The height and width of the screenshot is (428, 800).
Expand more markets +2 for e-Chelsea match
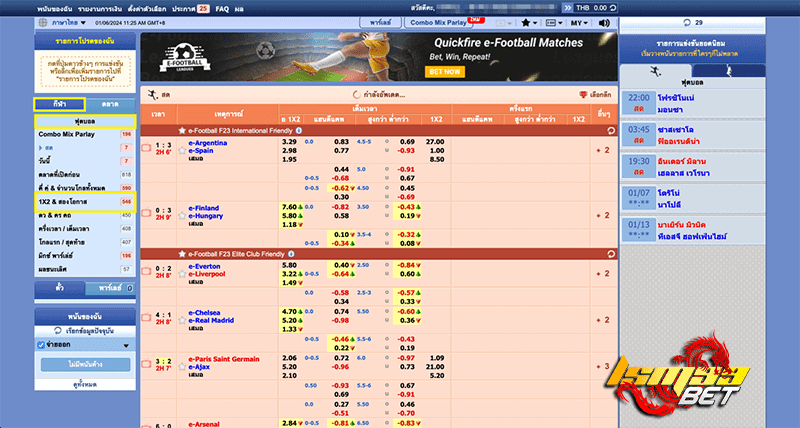(x=603, y=320)
